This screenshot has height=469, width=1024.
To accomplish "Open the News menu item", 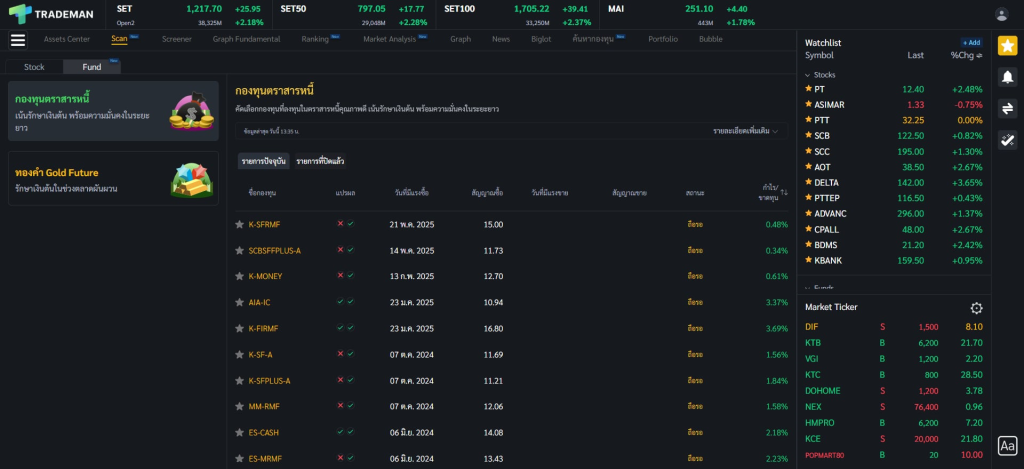I will [x=501, y=39].
